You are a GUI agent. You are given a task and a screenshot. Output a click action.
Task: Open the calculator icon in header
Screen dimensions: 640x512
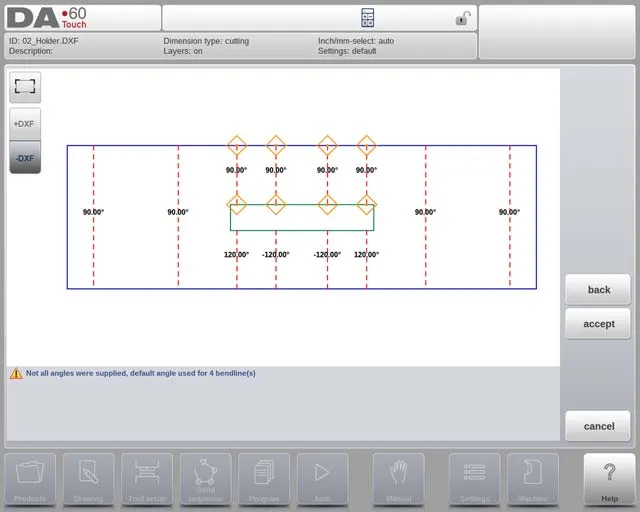pyautogui.click(x=367, y=18)
